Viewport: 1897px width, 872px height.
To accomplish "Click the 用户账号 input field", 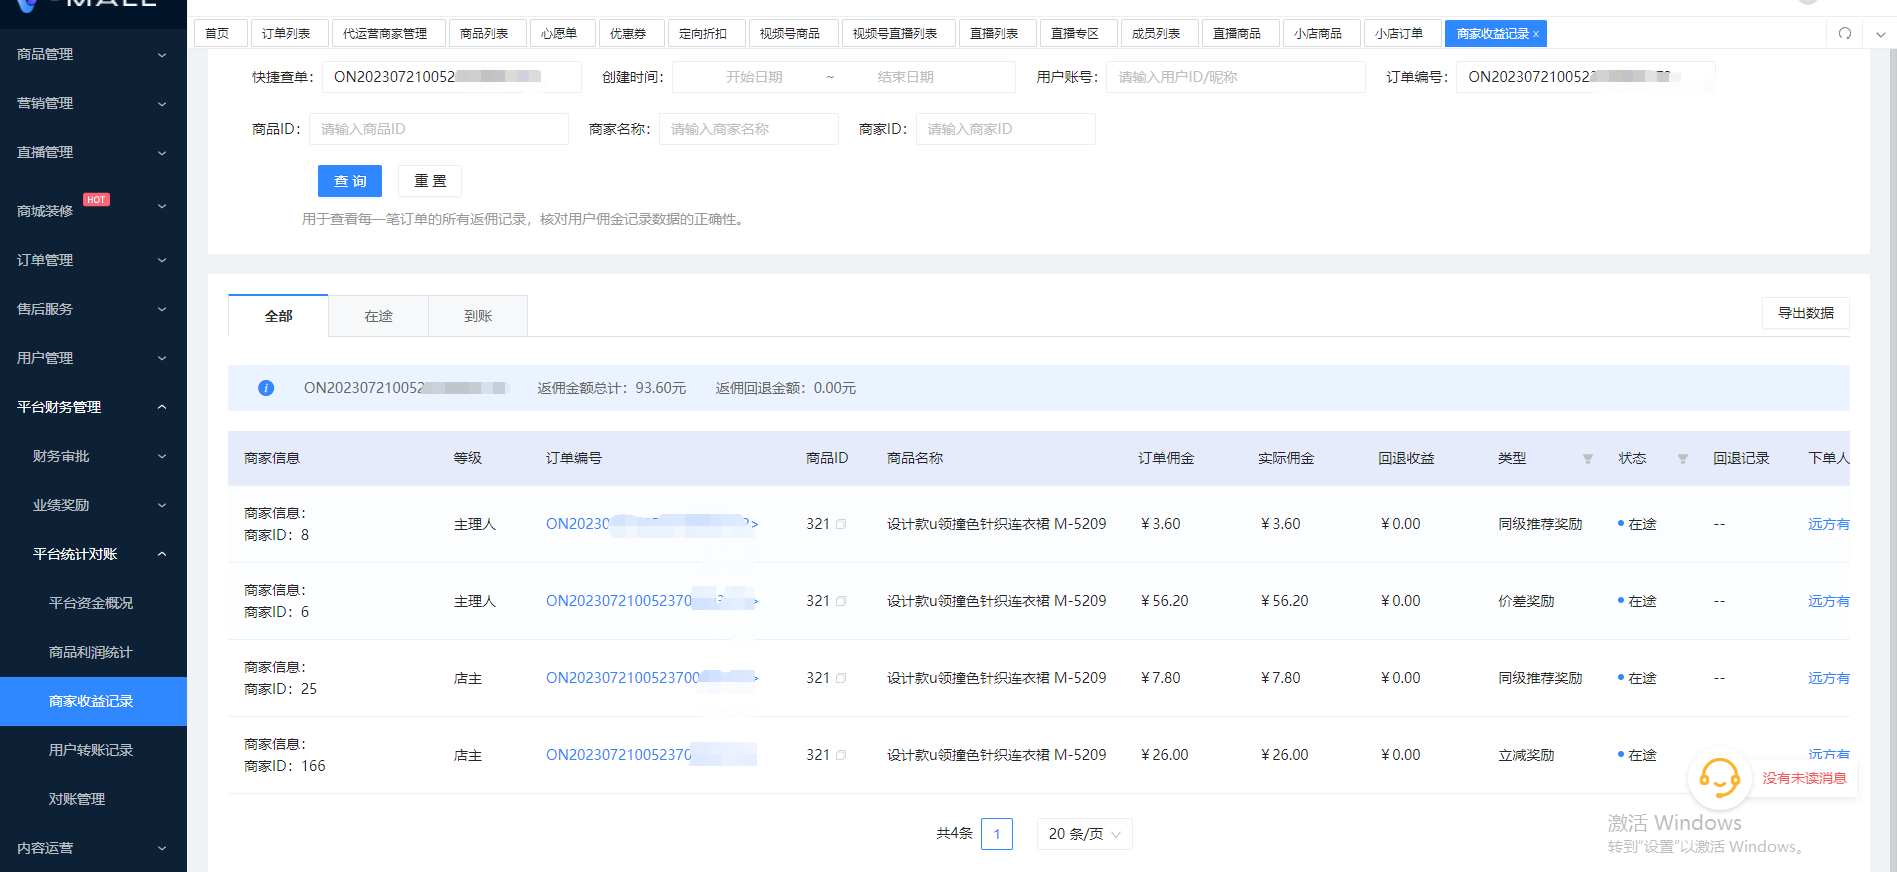I will pyautogui.click(x=1236, y=77).
